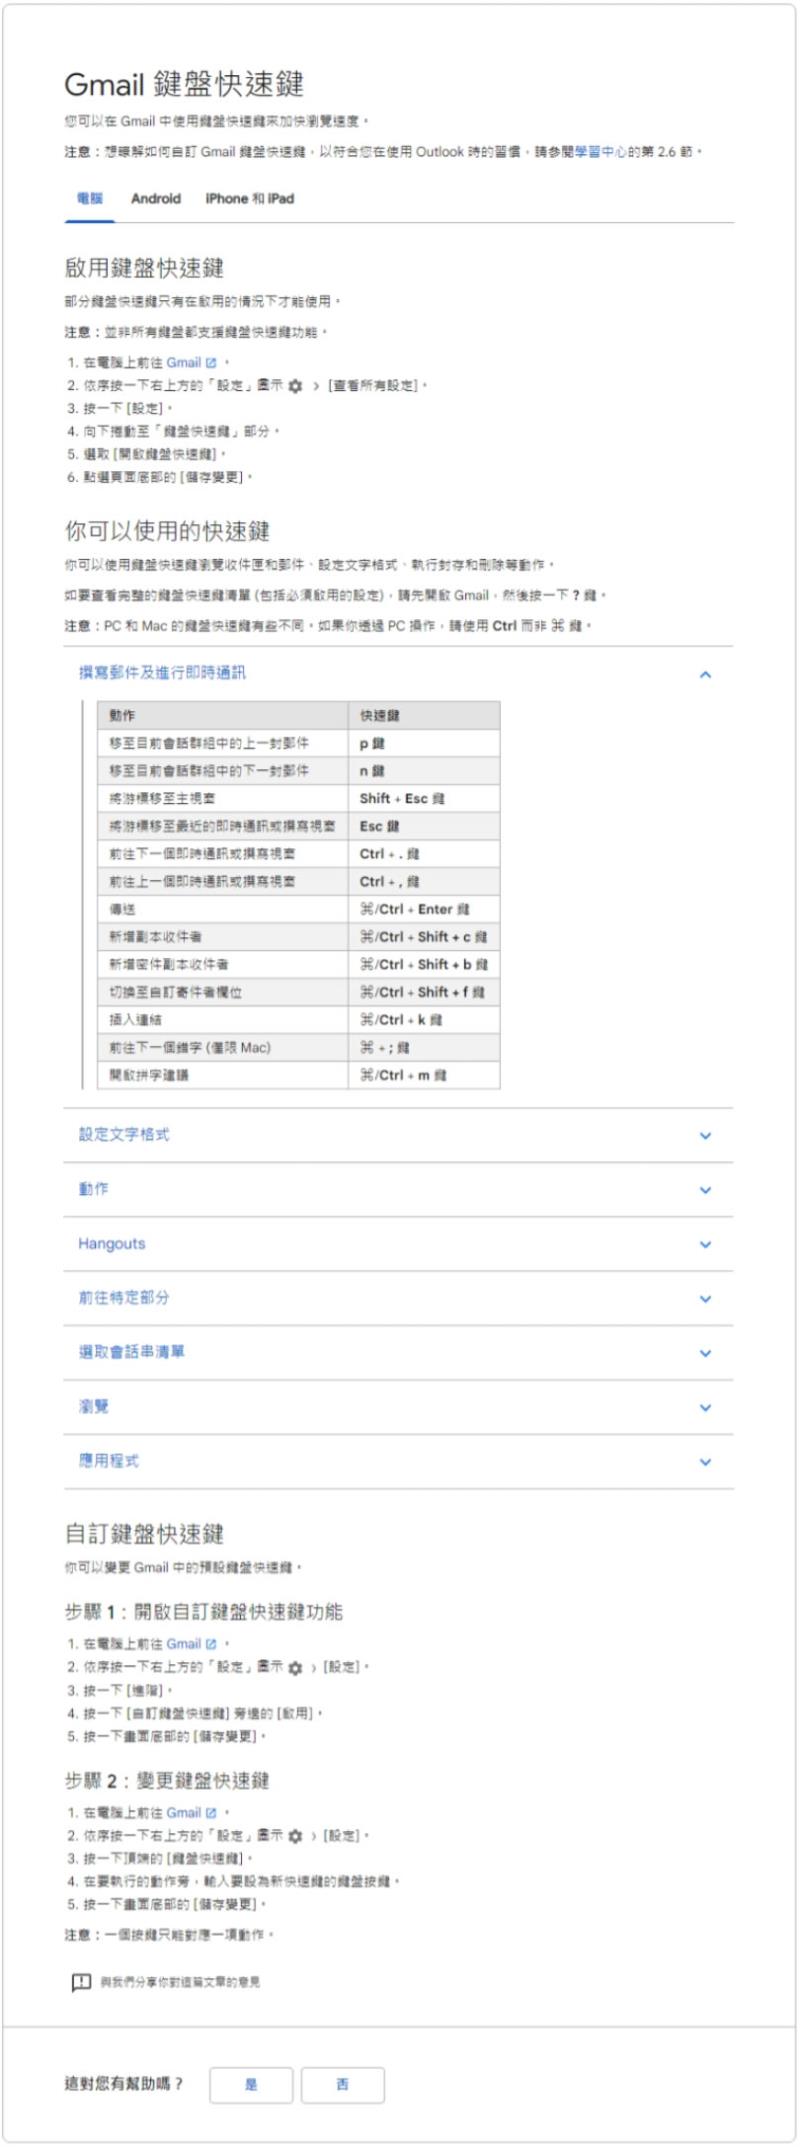Open the 學習中心 link
The height and width of the screenshot is (2147, 800).
pyautogui.click(x=601, y=152)
